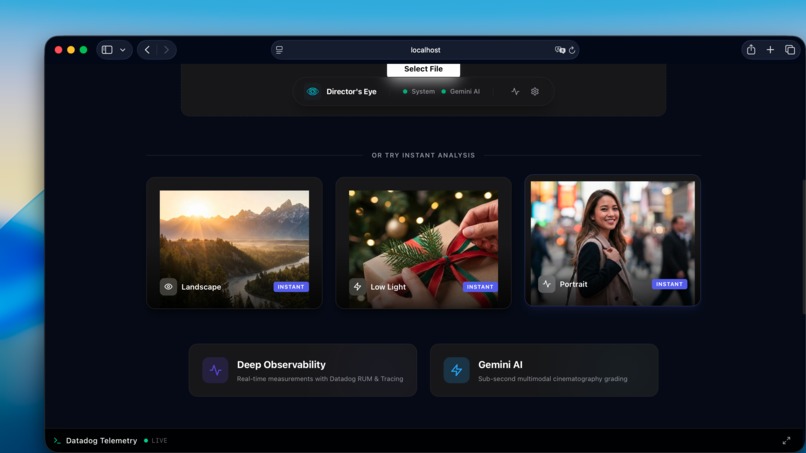Show tab overview icon
The image size is (806, 453).
pos(790,49)
